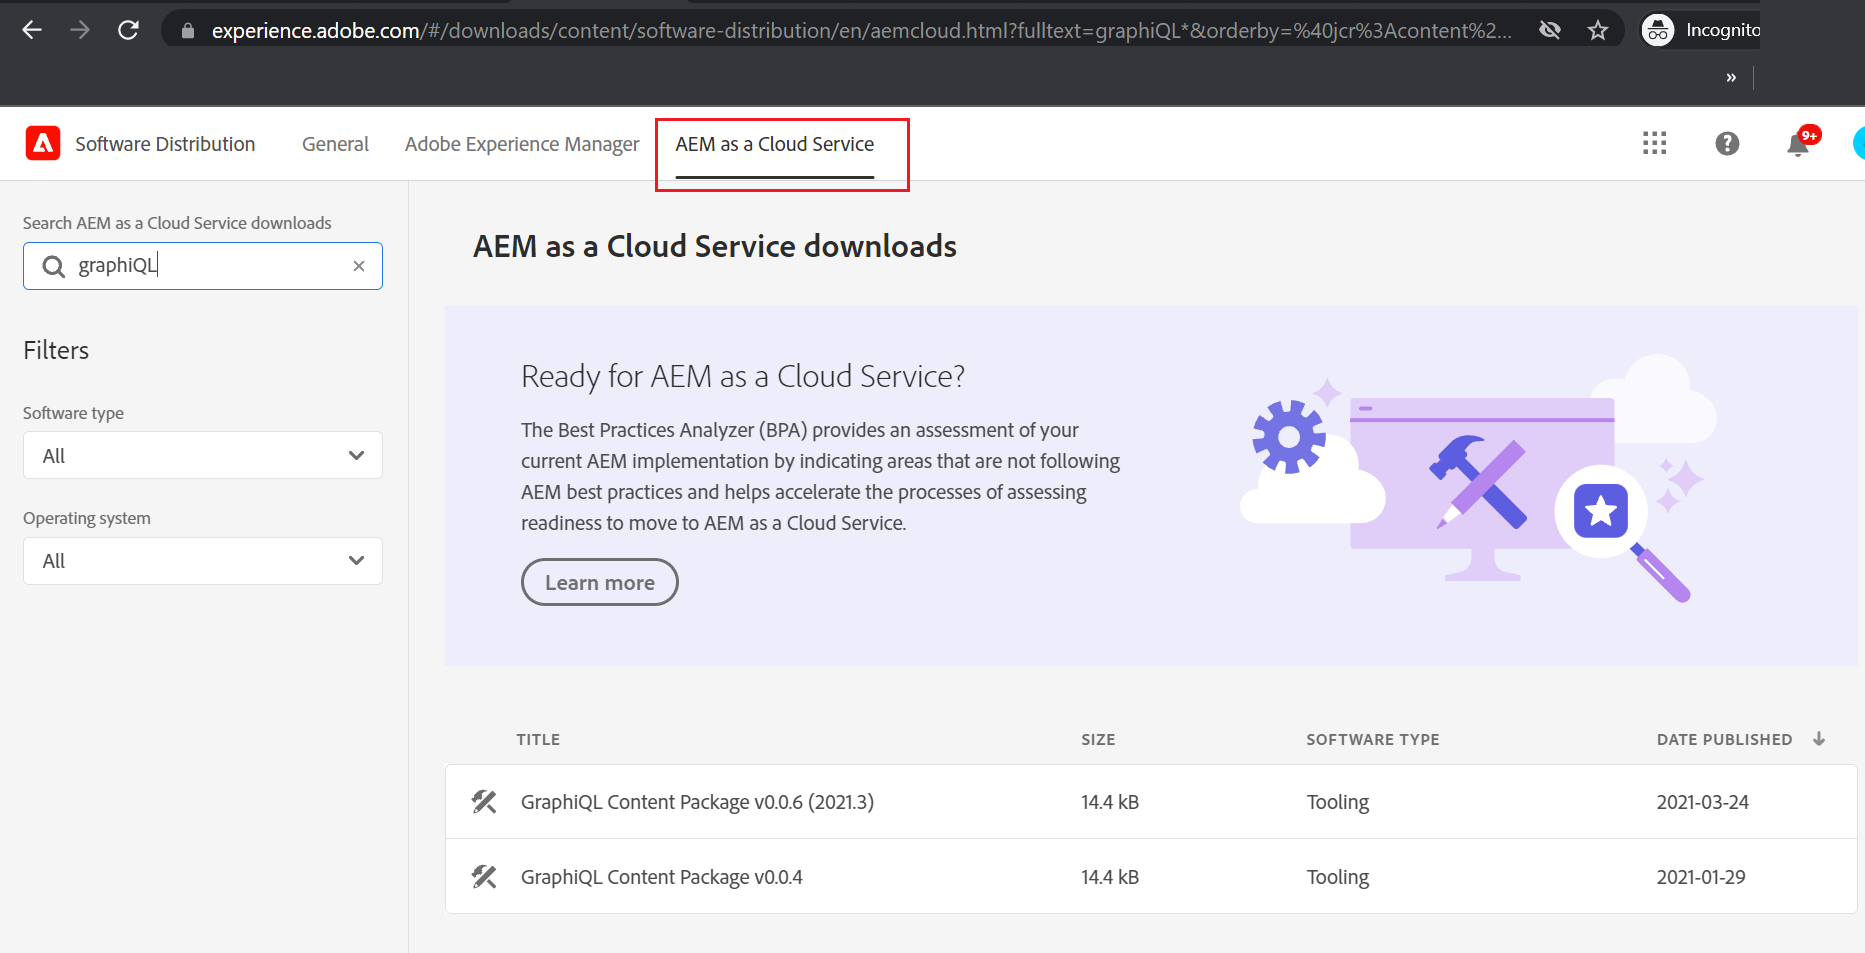Reload the browser page

128,30
